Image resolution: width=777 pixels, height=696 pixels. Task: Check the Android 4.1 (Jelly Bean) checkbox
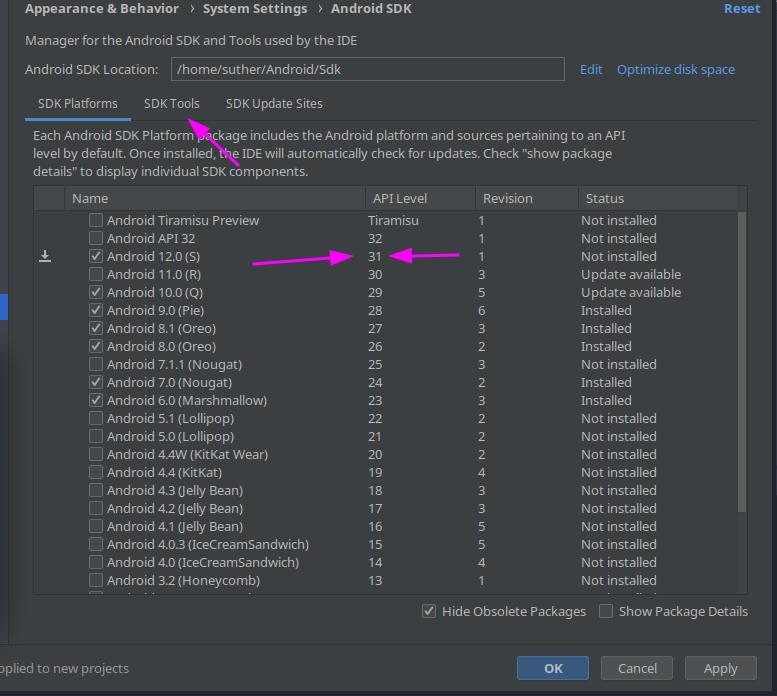(x=96, y=526)
